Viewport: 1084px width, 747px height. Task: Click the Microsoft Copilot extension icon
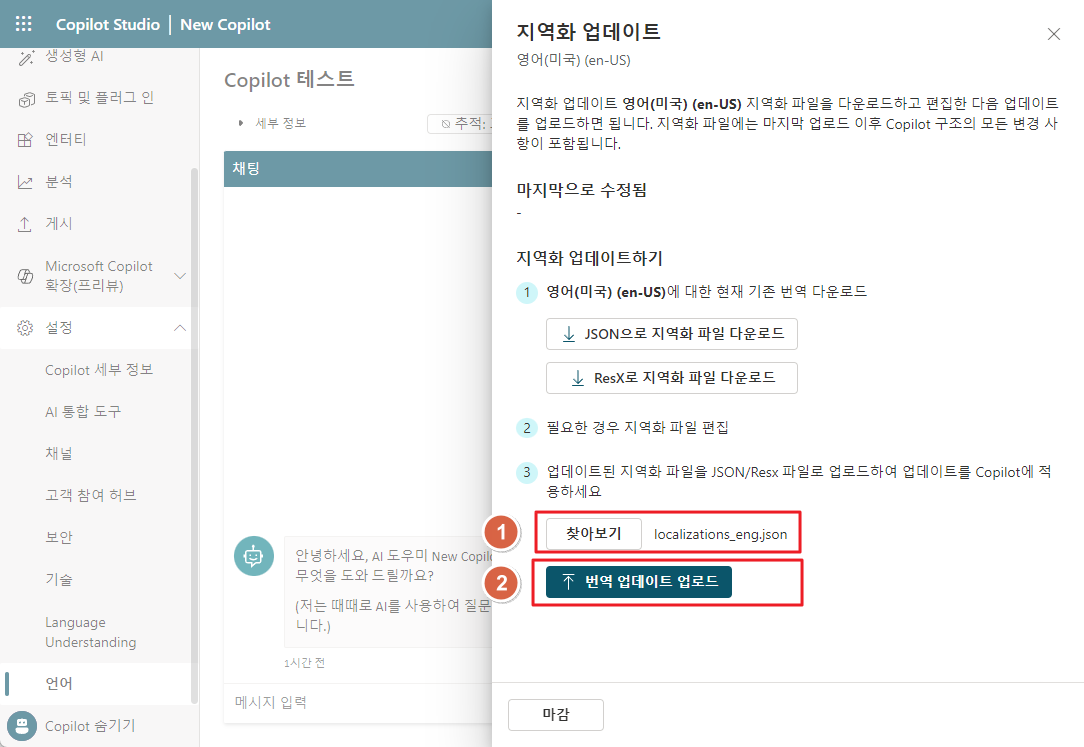[25, 276]
